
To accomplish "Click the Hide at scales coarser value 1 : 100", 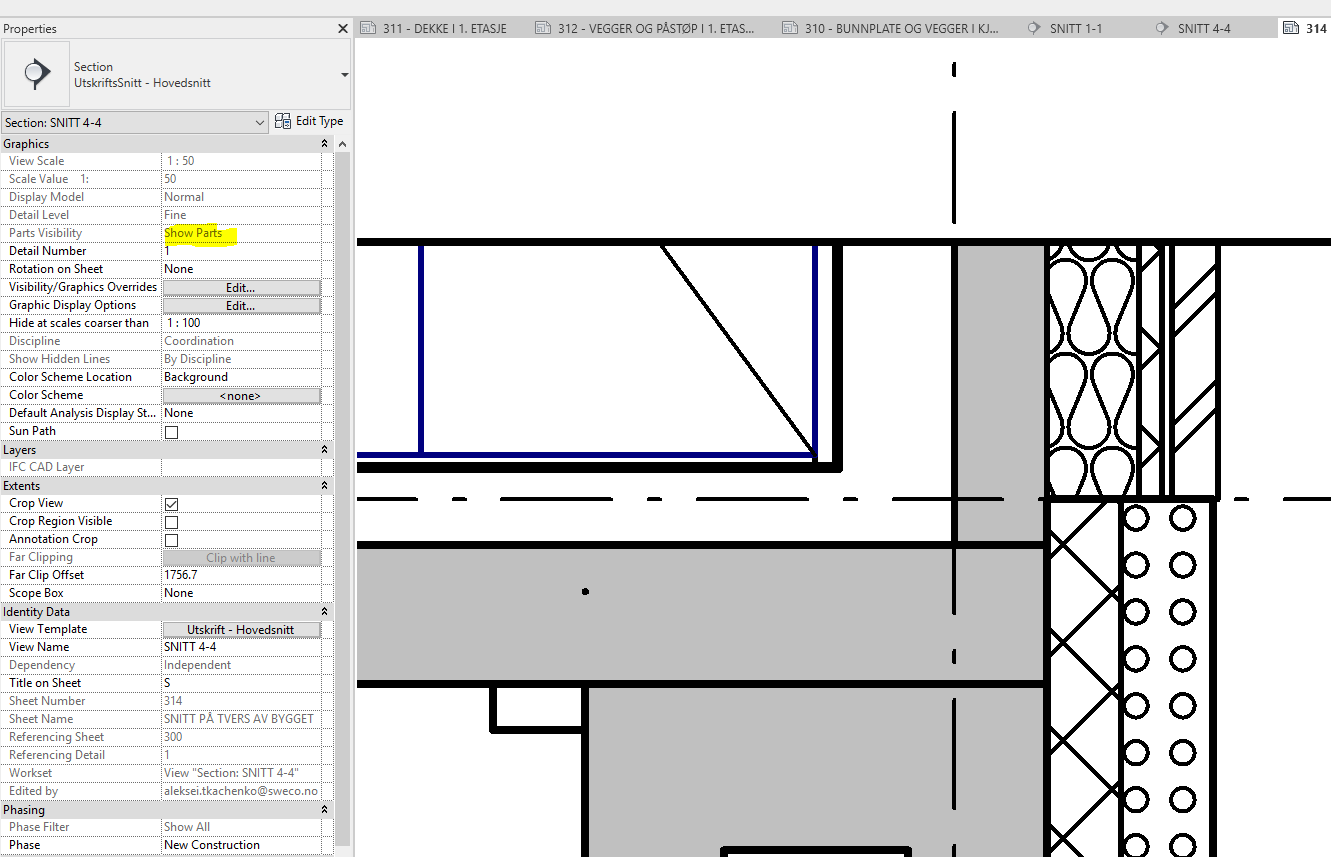I will tap(241, 323).
